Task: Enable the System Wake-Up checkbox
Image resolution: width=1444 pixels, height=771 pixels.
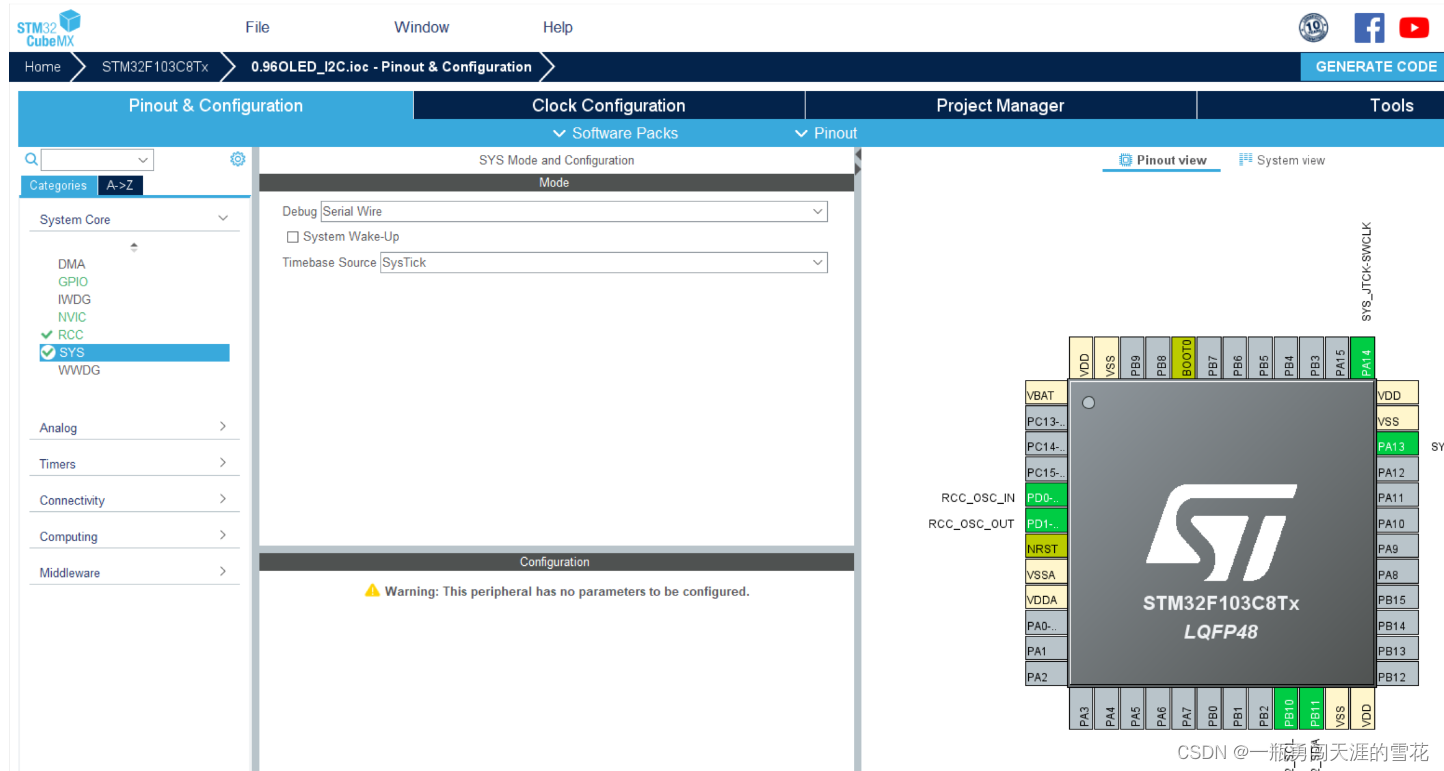Action: tap(293, 237)
